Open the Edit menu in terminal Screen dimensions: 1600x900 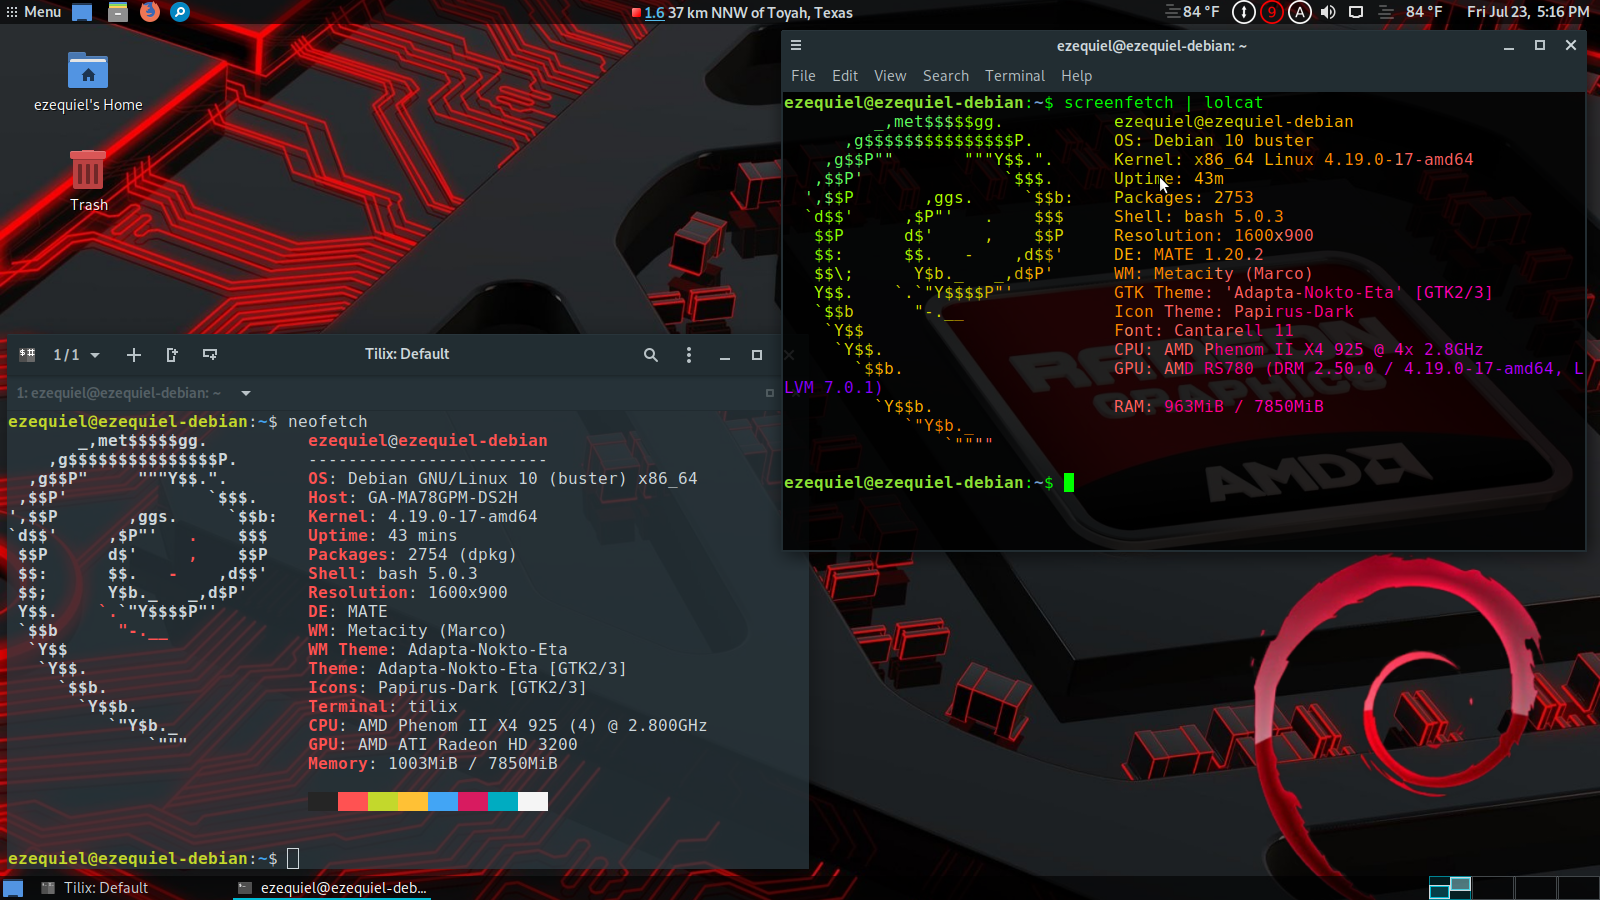[x=845, y=76]
